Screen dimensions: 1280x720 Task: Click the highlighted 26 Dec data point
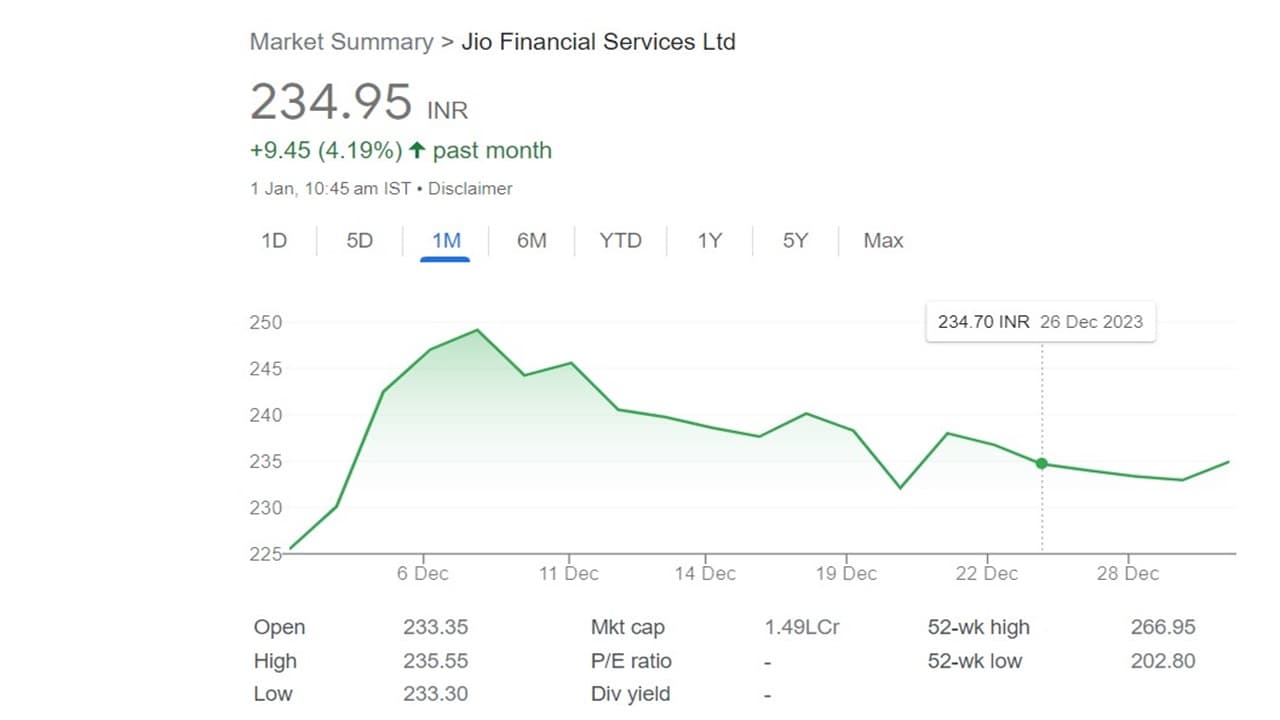(x=1042, y=463)
